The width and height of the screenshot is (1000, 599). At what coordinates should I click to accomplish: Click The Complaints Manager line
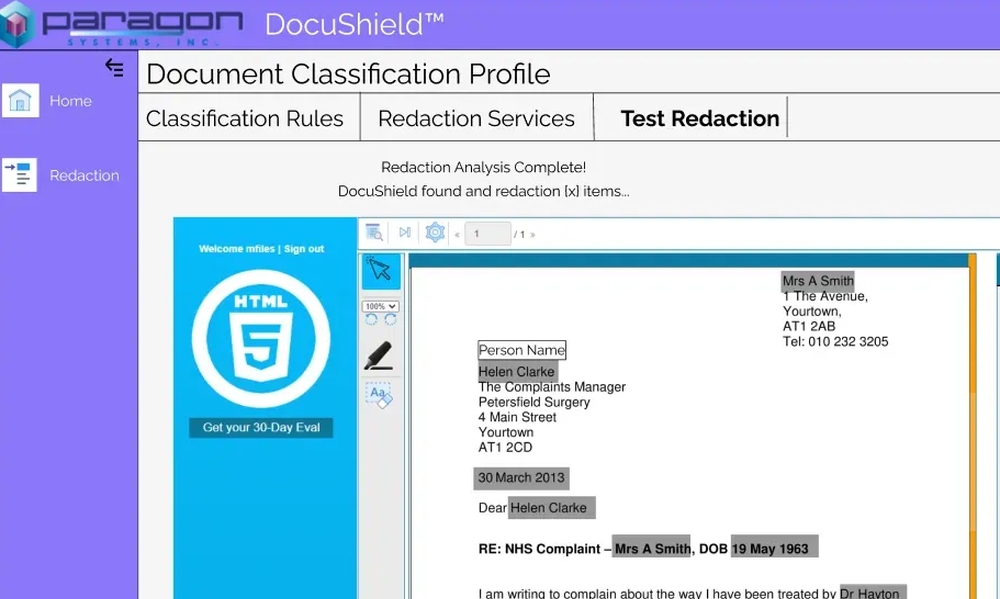click(x=552, y=387)
